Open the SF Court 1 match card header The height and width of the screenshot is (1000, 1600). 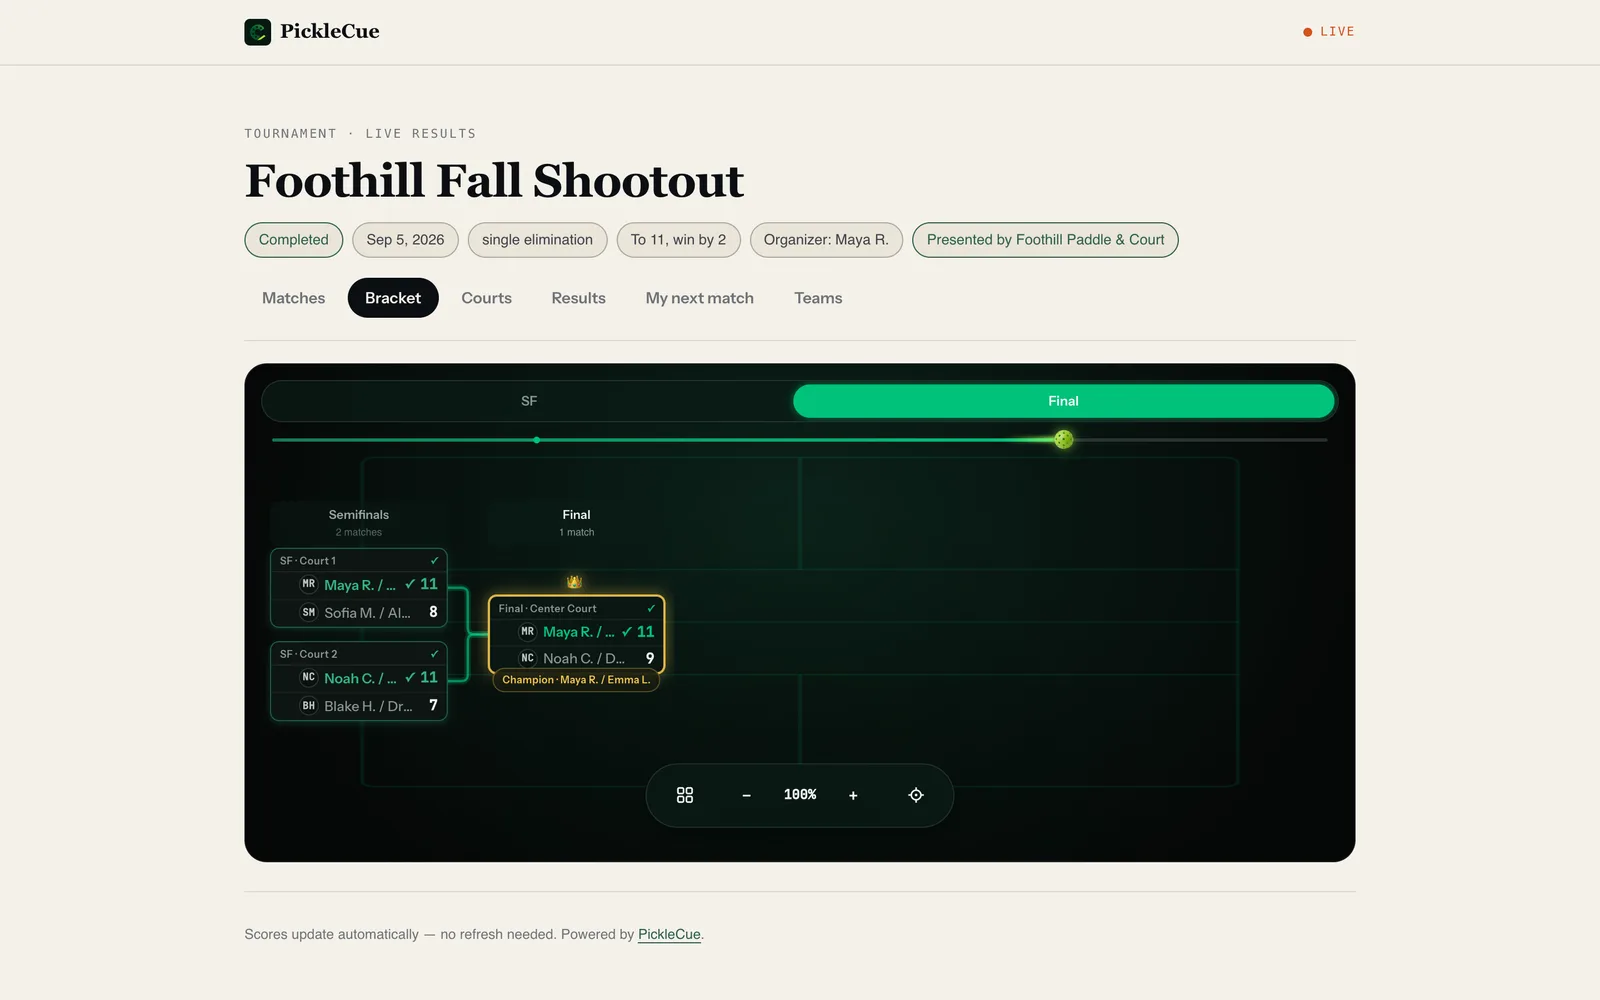(x=359, y=561)
